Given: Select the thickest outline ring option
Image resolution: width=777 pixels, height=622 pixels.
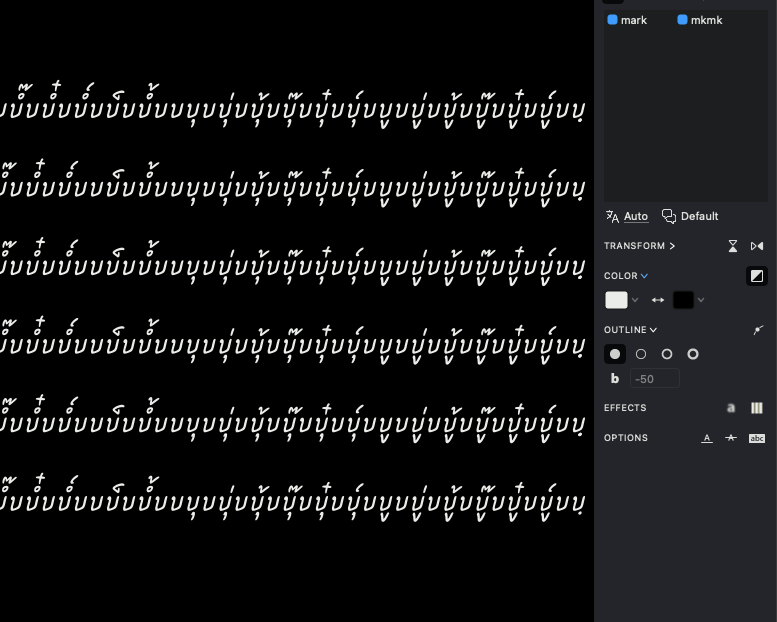Looking at the screenshot, I should click(693, 354).
